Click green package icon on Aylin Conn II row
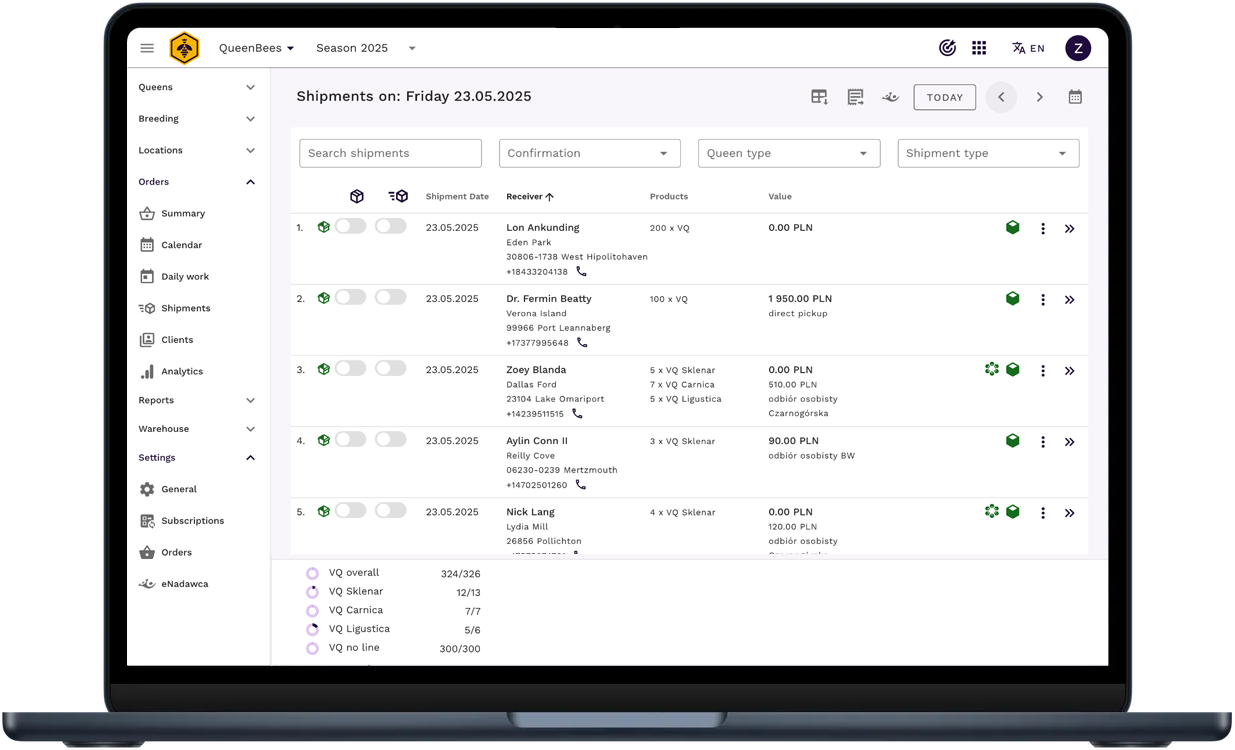 pos(1012,441)
